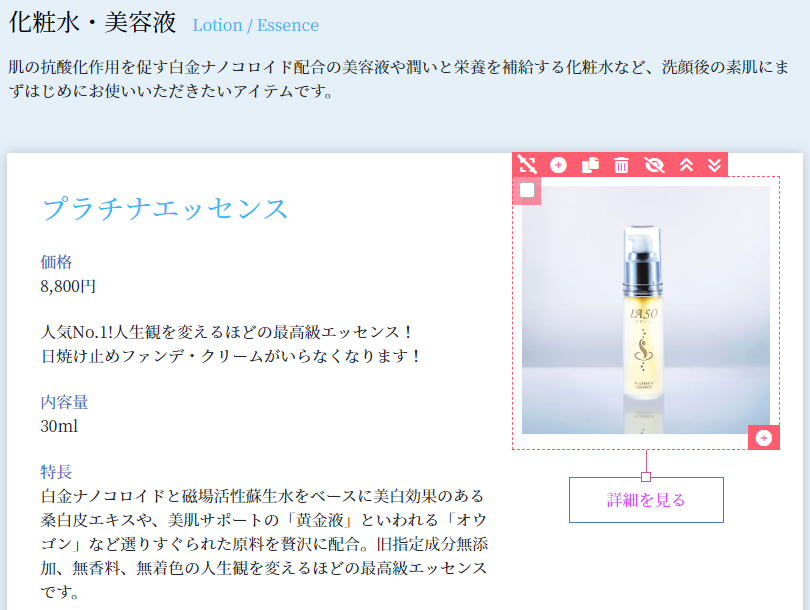This screenshot has width=810, height=610.
Task: Click the small square connector handle
Action: point(646,477)
